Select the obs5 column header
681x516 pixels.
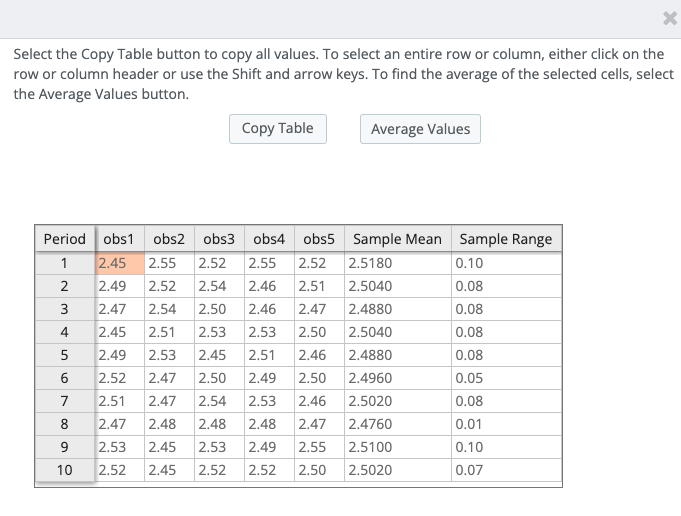[x=319, y=238]
